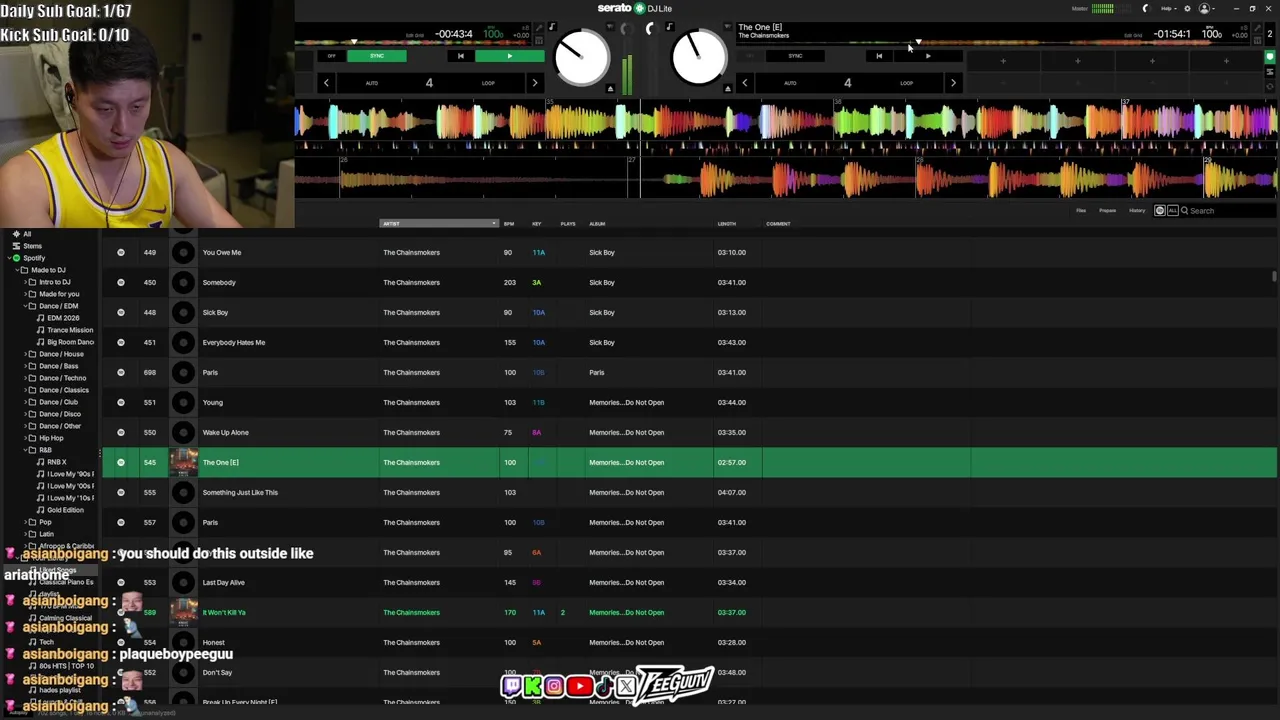Click The One [E] album art thumbnail
This screenshot has width=1280, height=720.
pos(184,462)
